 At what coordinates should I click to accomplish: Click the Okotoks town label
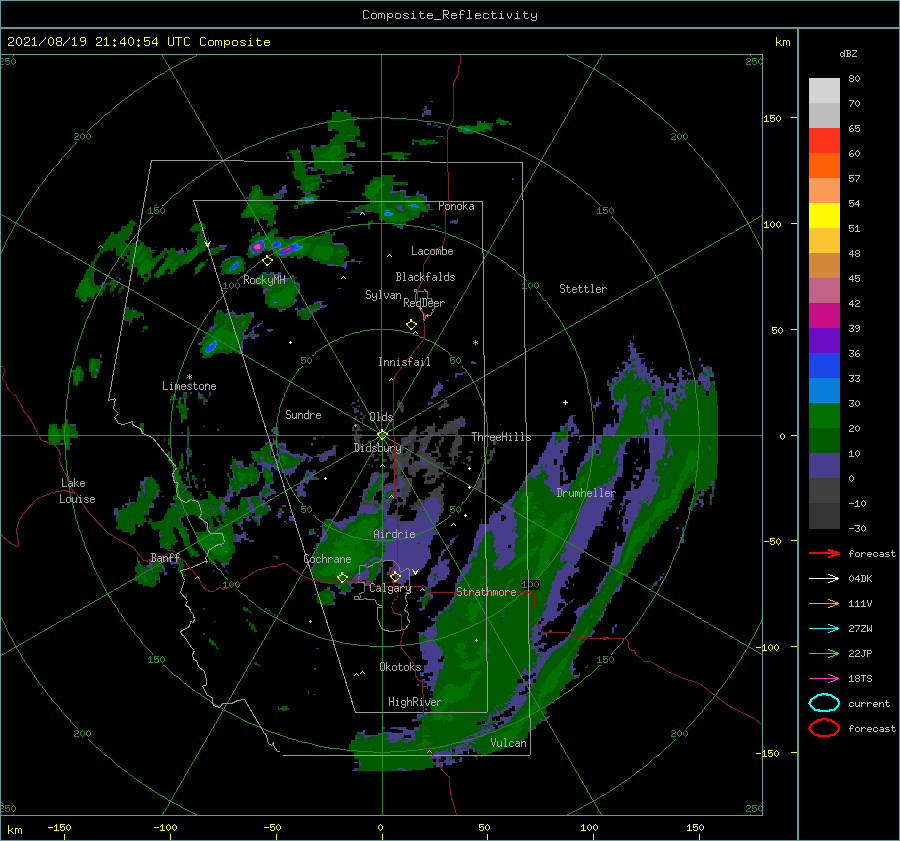pos(400,667)
